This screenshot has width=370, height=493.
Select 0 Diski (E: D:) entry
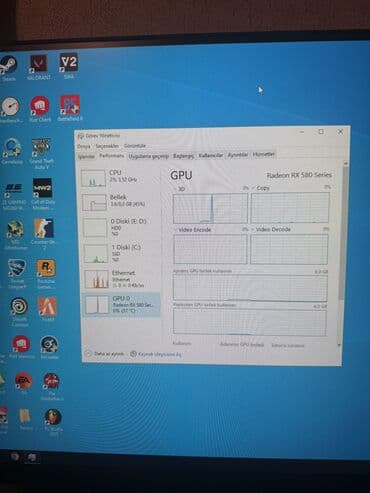pos(121,227)
